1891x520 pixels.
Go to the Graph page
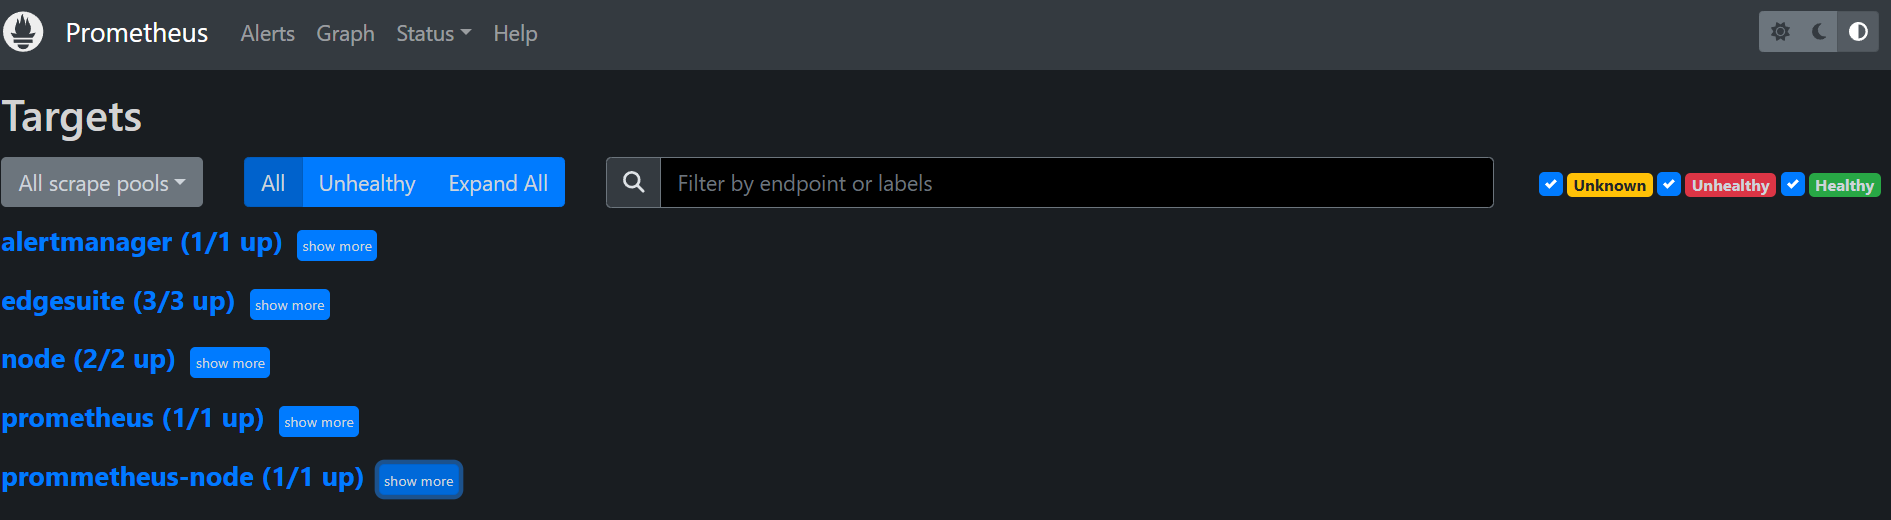[345, 34]
